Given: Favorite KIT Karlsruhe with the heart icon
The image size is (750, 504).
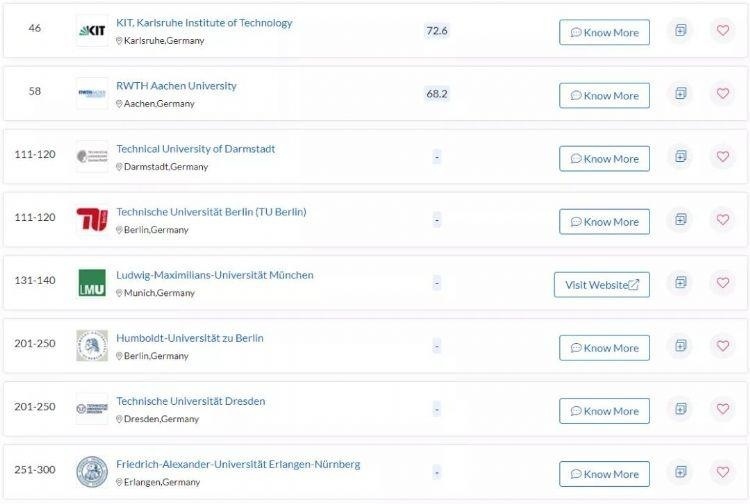Looking at the screenshot, I should coord(723,31).
